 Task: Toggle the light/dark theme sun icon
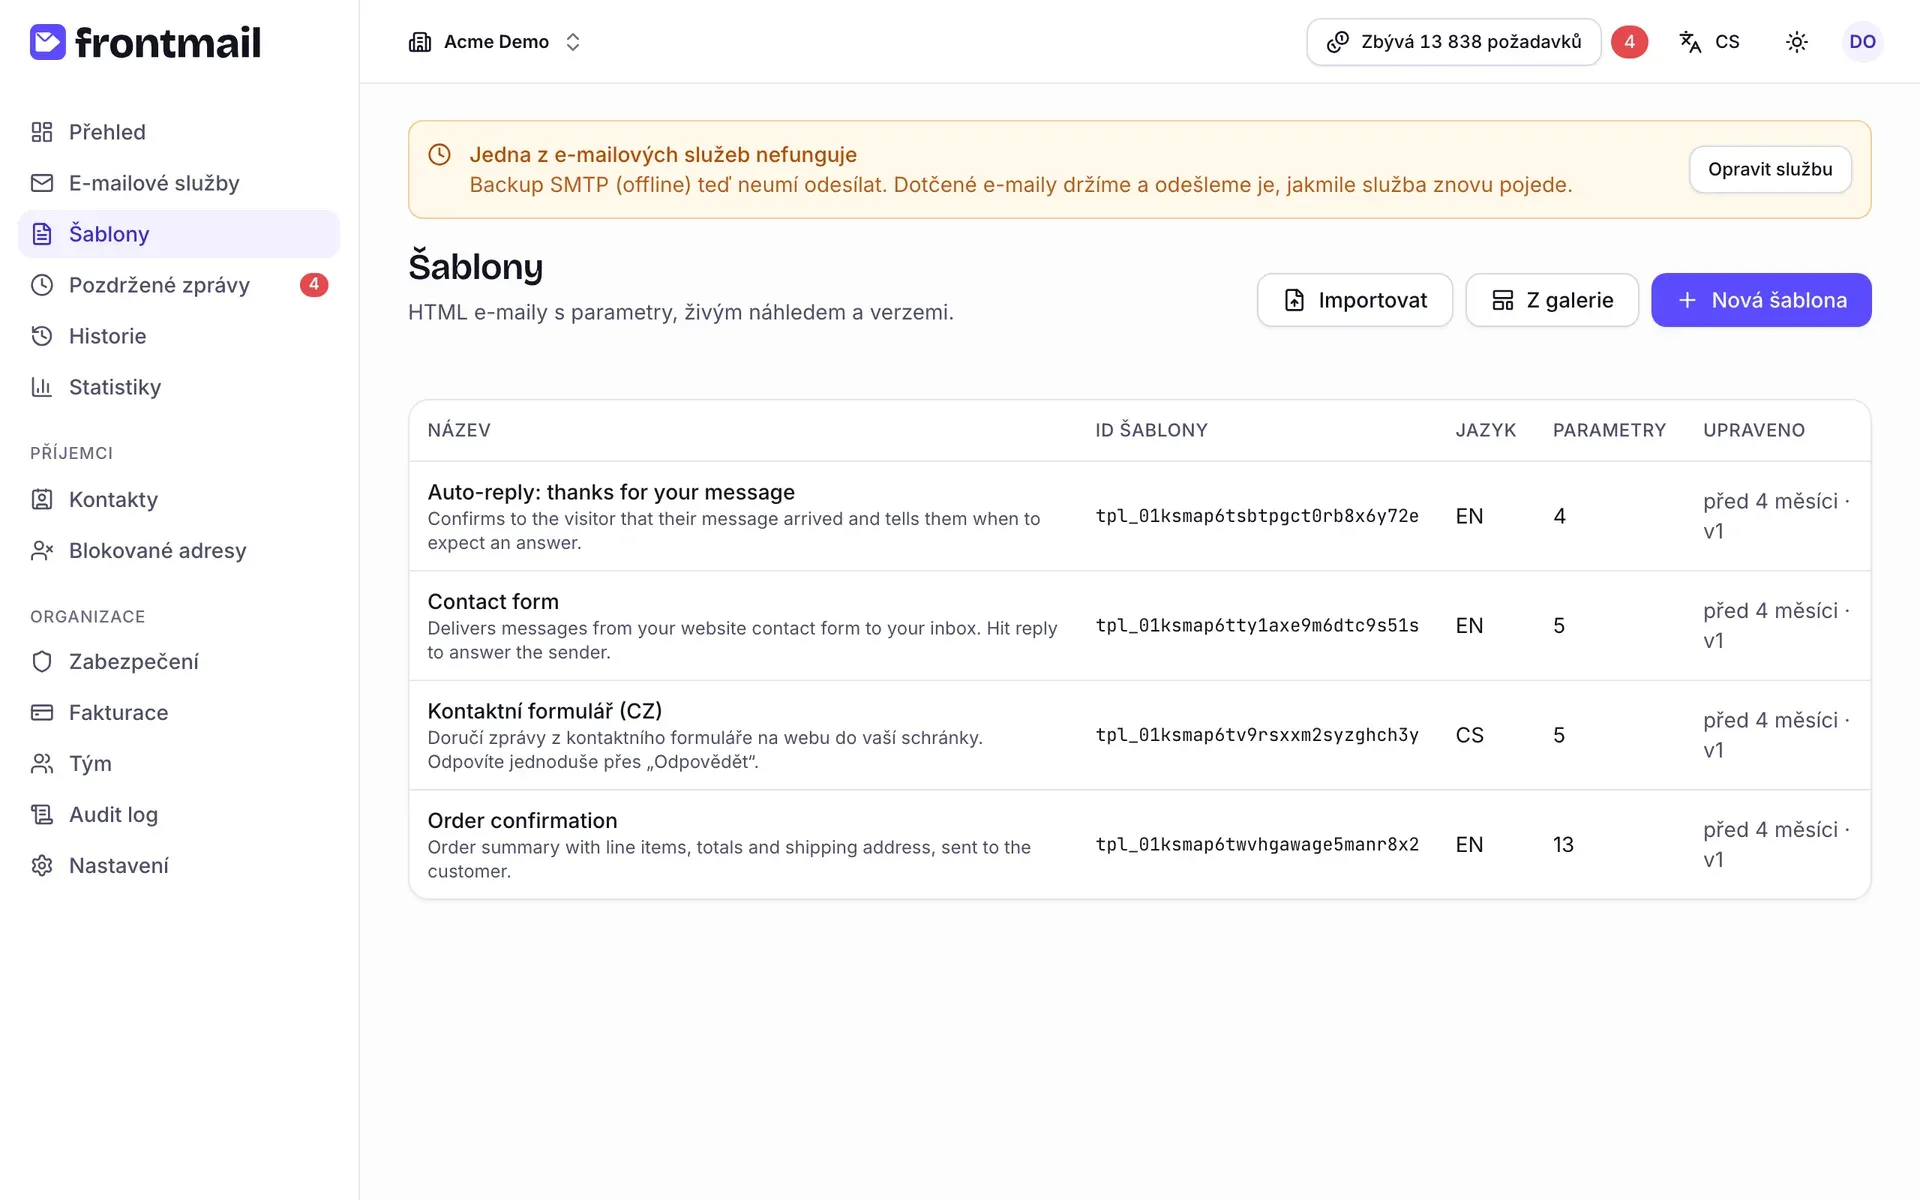(1797, 42)
